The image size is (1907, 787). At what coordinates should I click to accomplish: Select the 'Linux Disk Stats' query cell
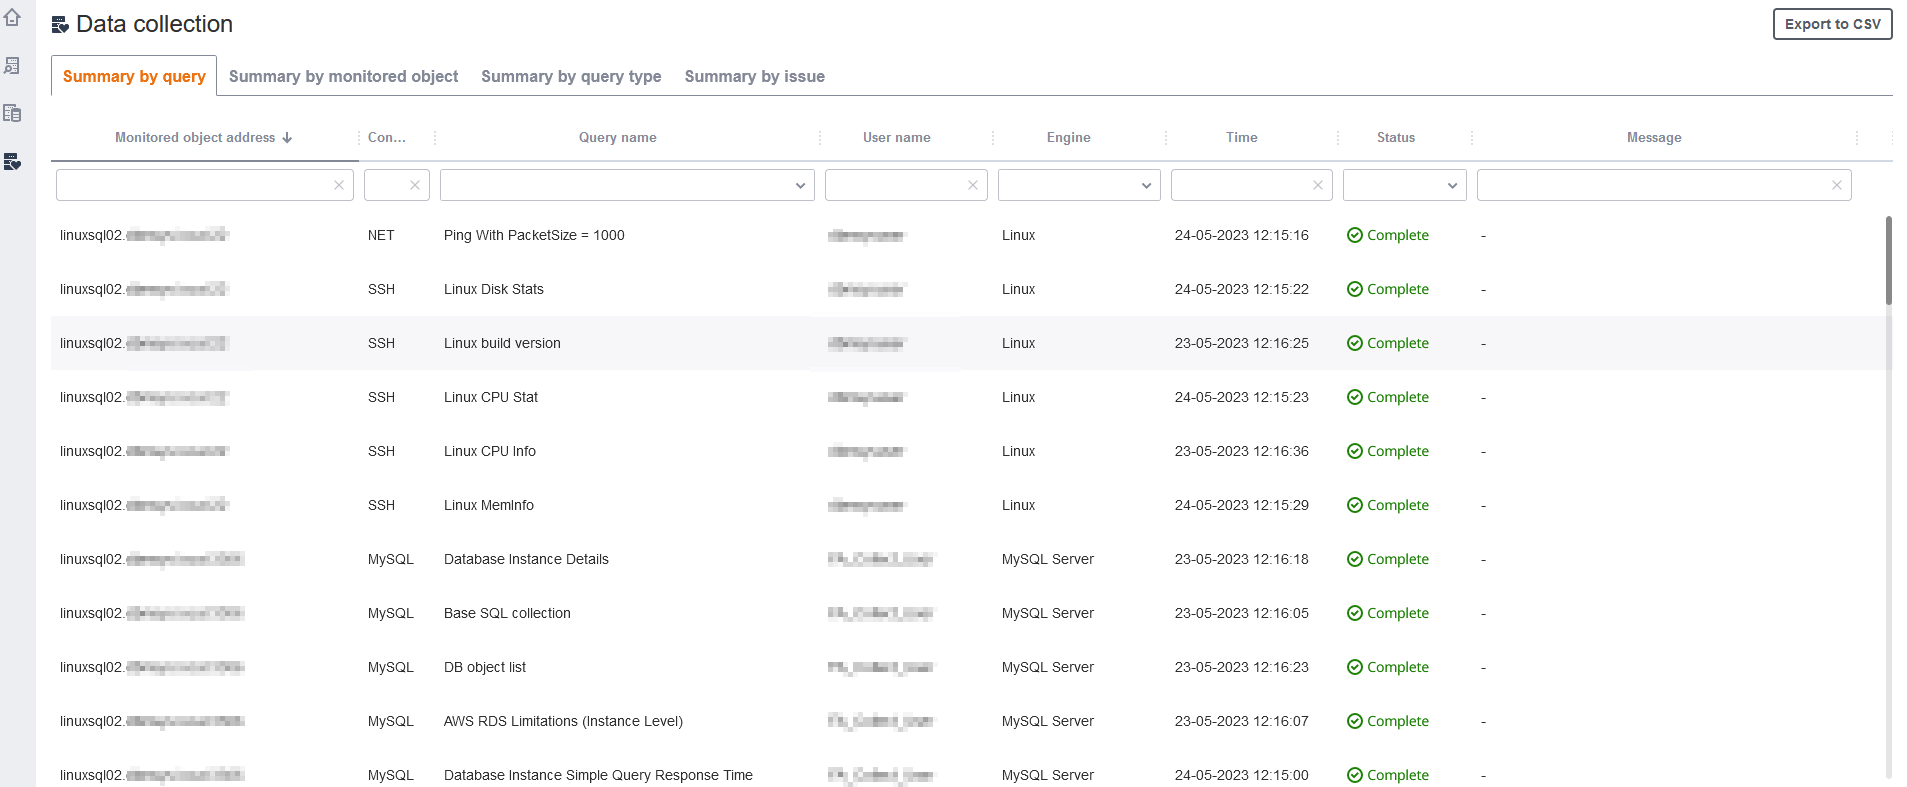tap(494, 289)
